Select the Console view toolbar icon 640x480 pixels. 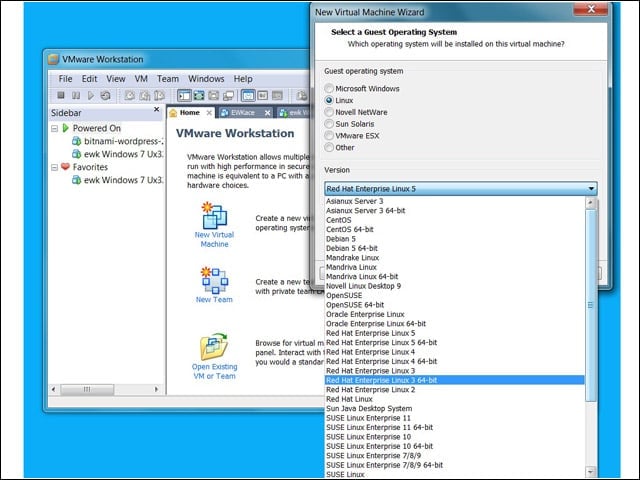tap(277, 96)
